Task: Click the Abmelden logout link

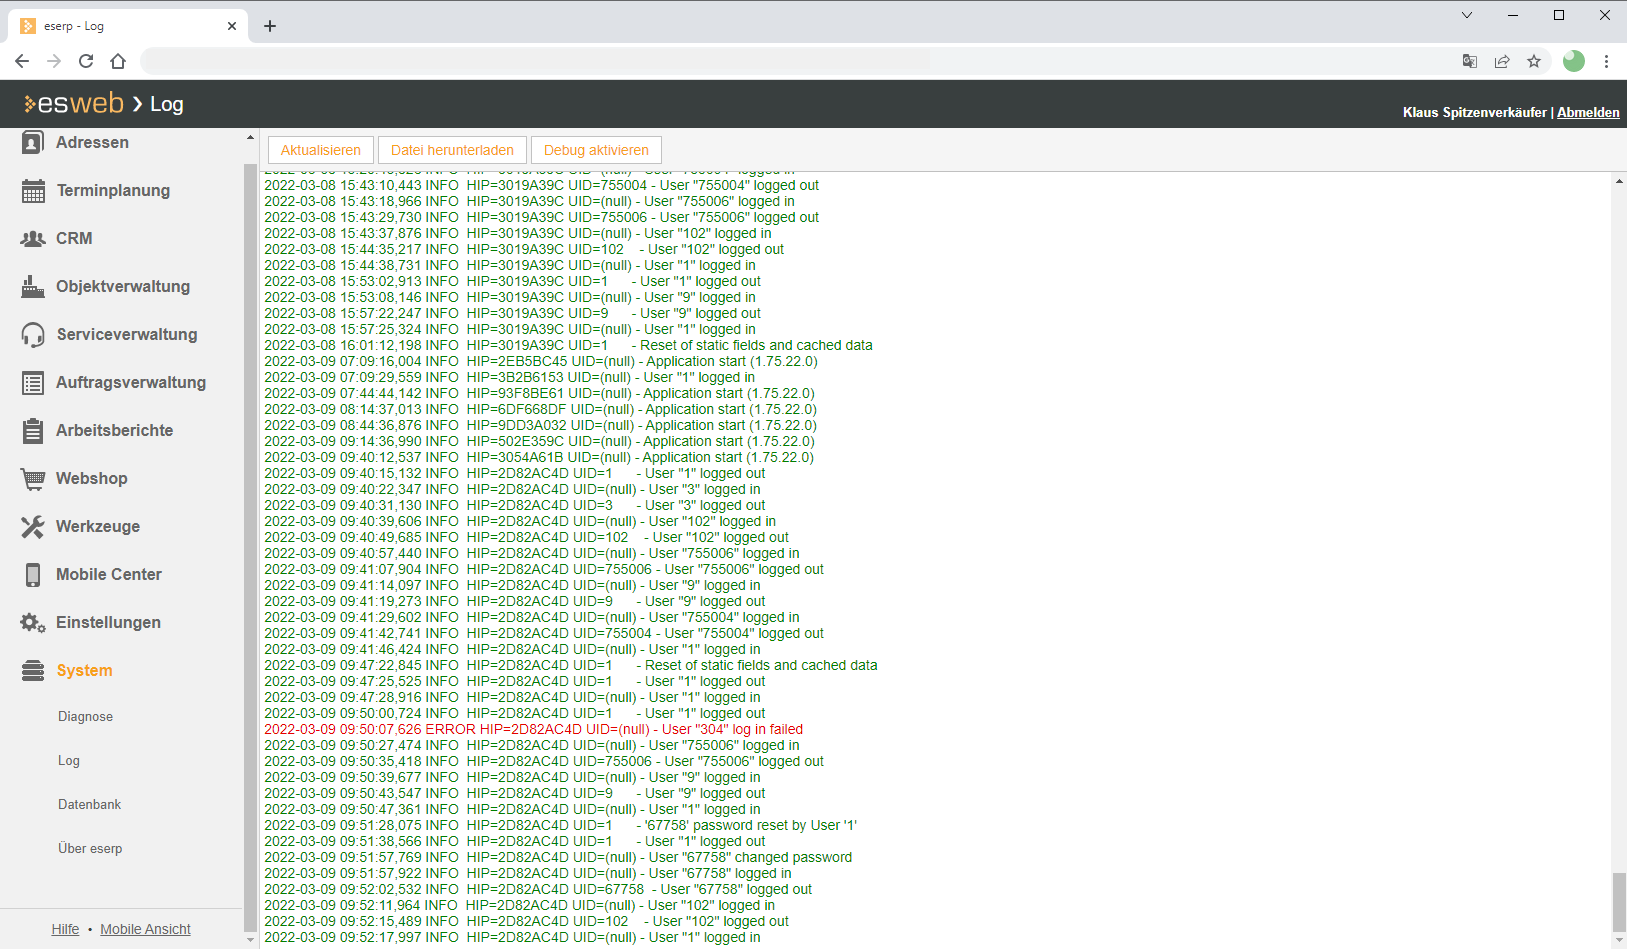Action: [x=1587, y=112]
